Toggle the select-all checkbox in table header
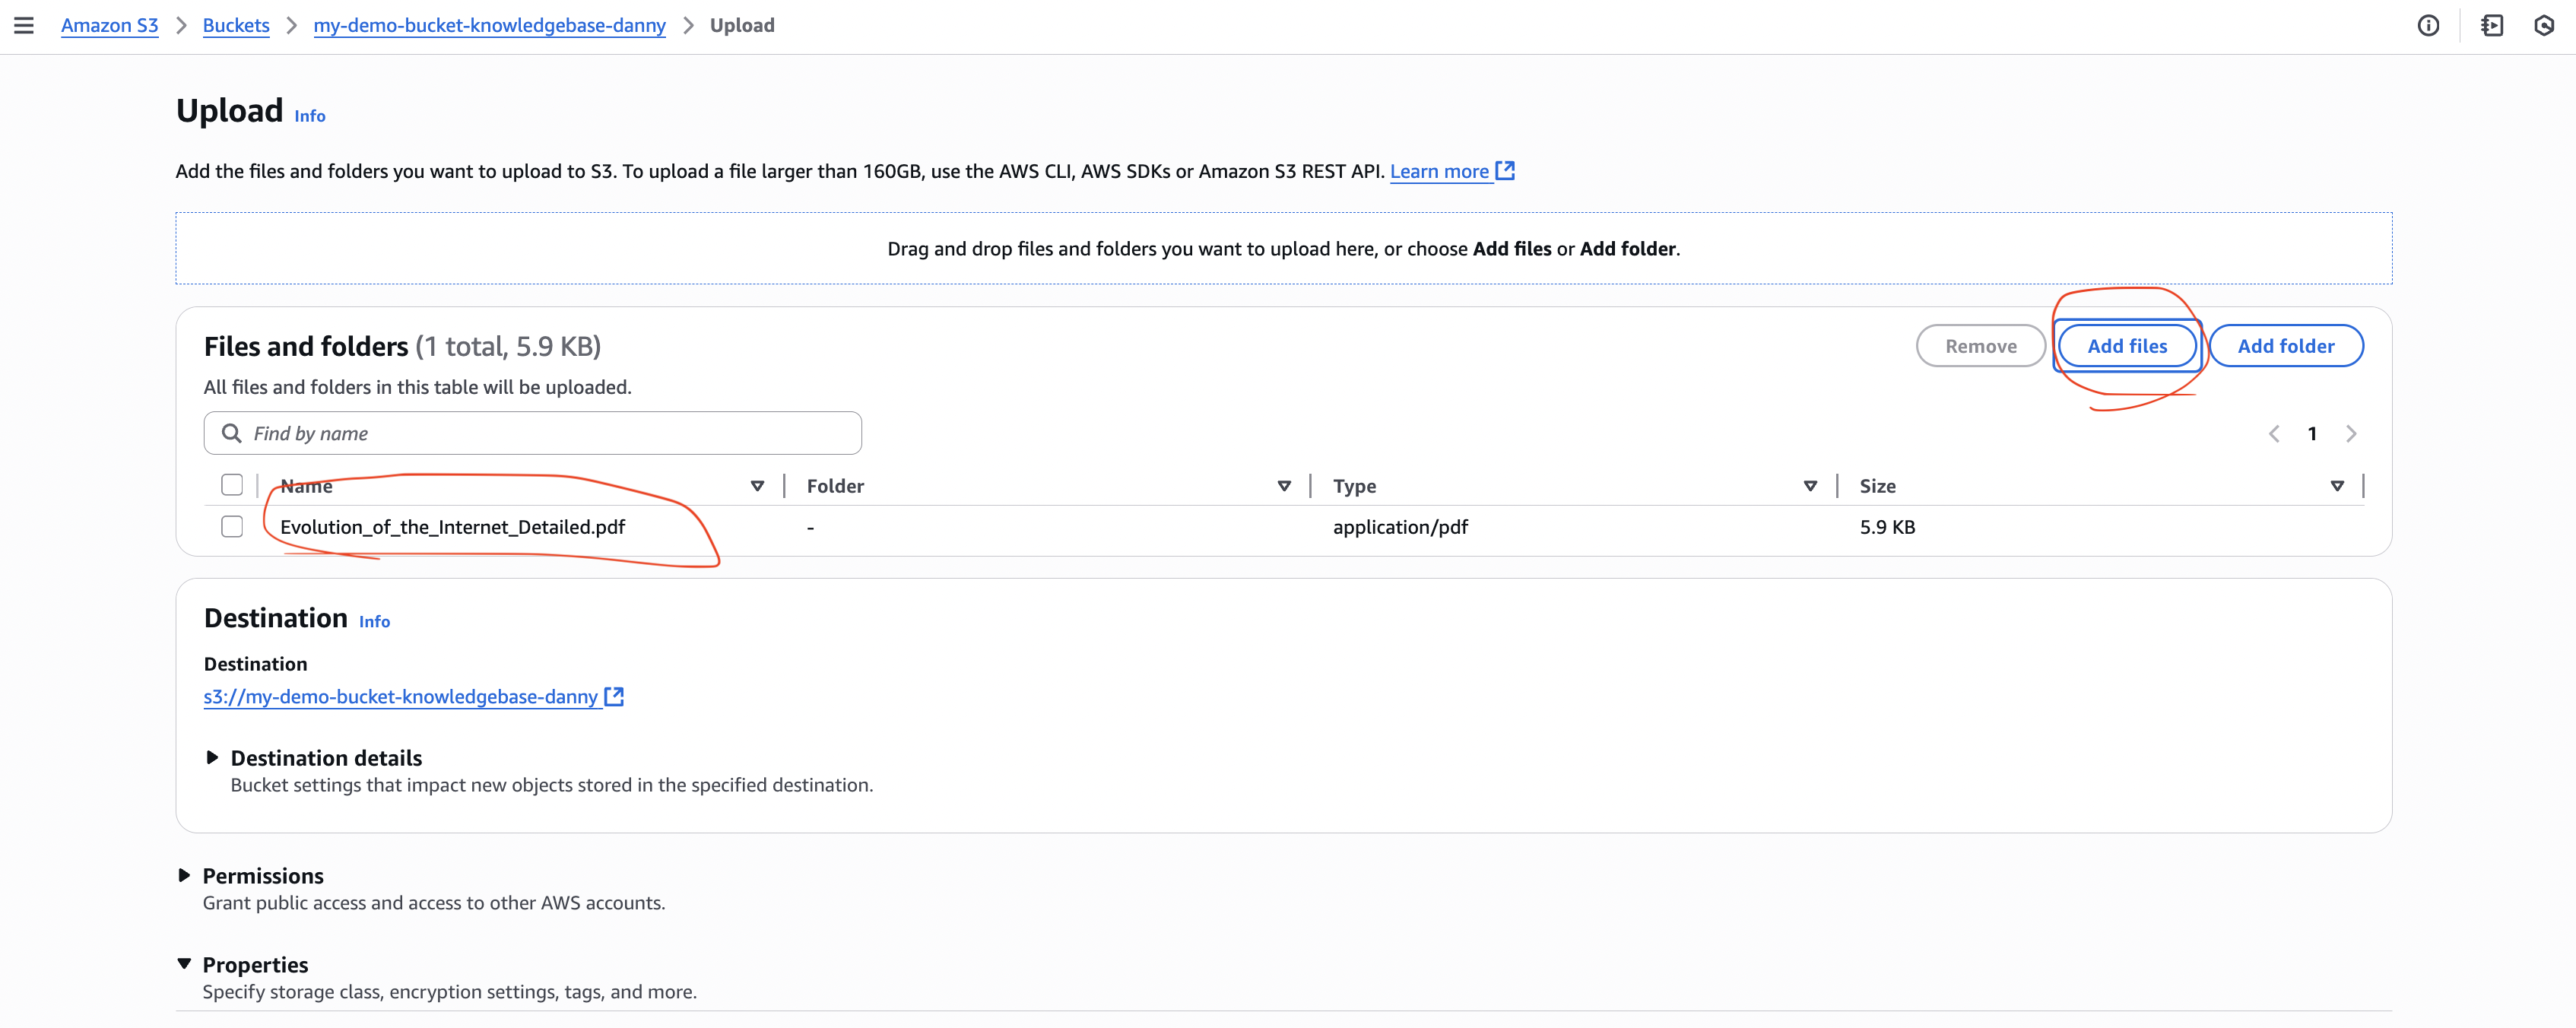Viewport: 2576px width, 1028px height. [232, 485]
